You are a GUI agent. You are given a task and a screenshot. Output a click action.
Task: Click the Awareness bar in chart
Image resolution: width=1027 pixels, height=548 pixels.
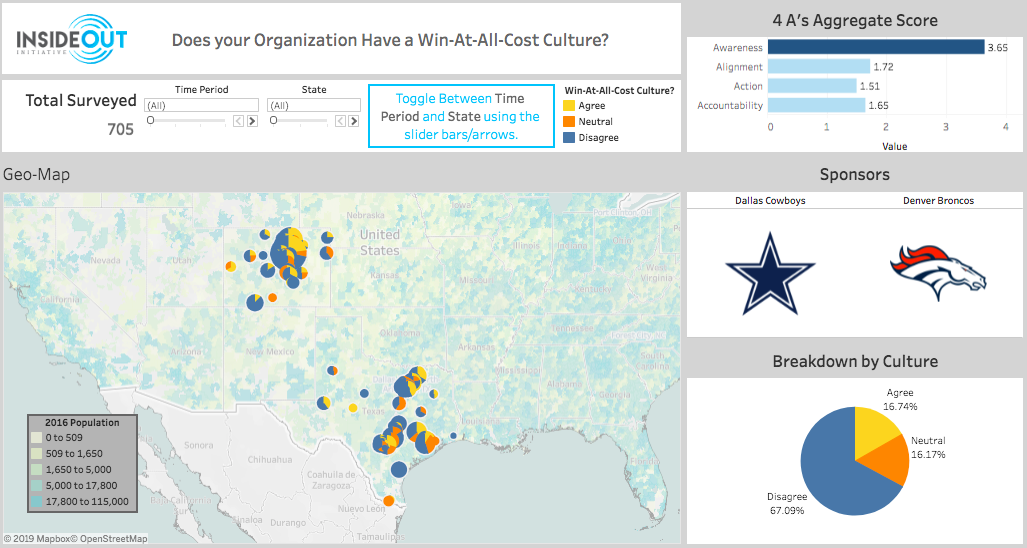pyautogui.click(x=876, y=47)
